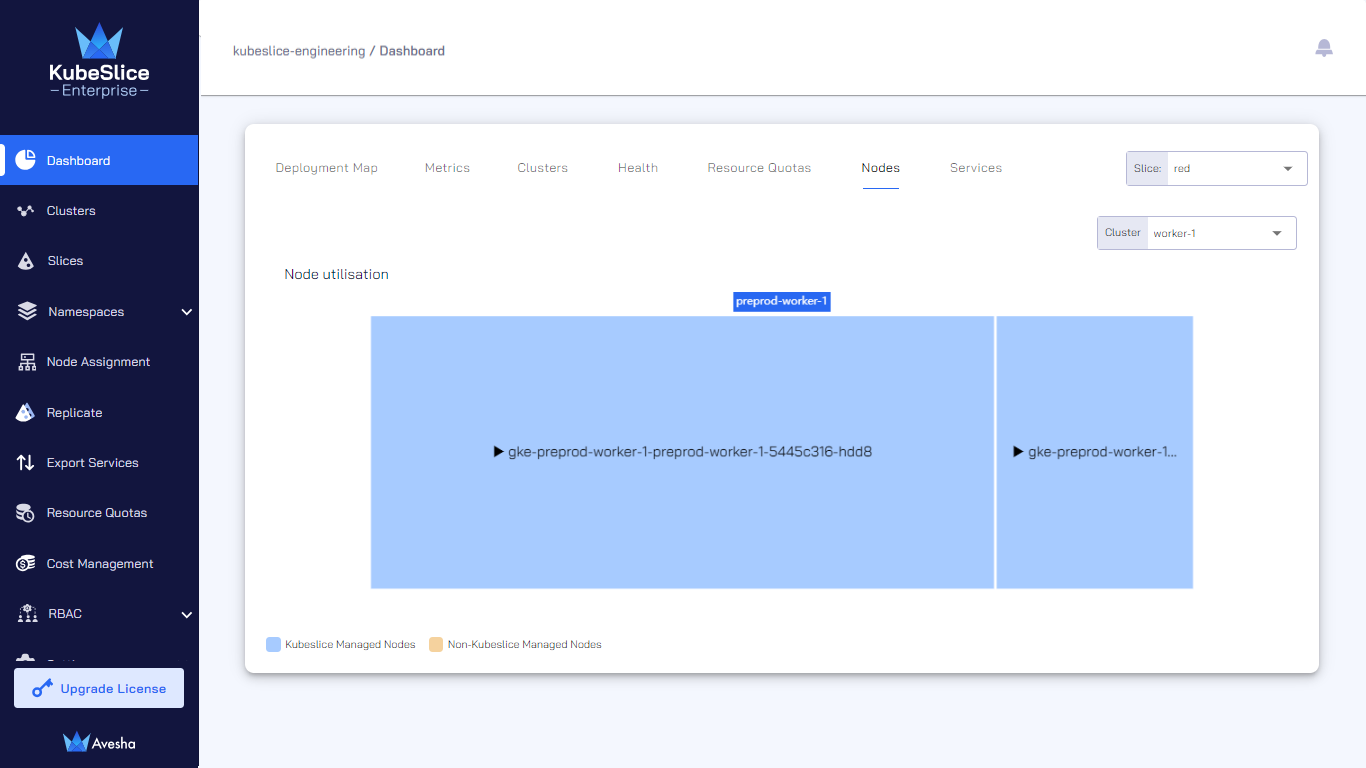
Task: Click the Replicate icon in sidebar
Action: (26, 412)
